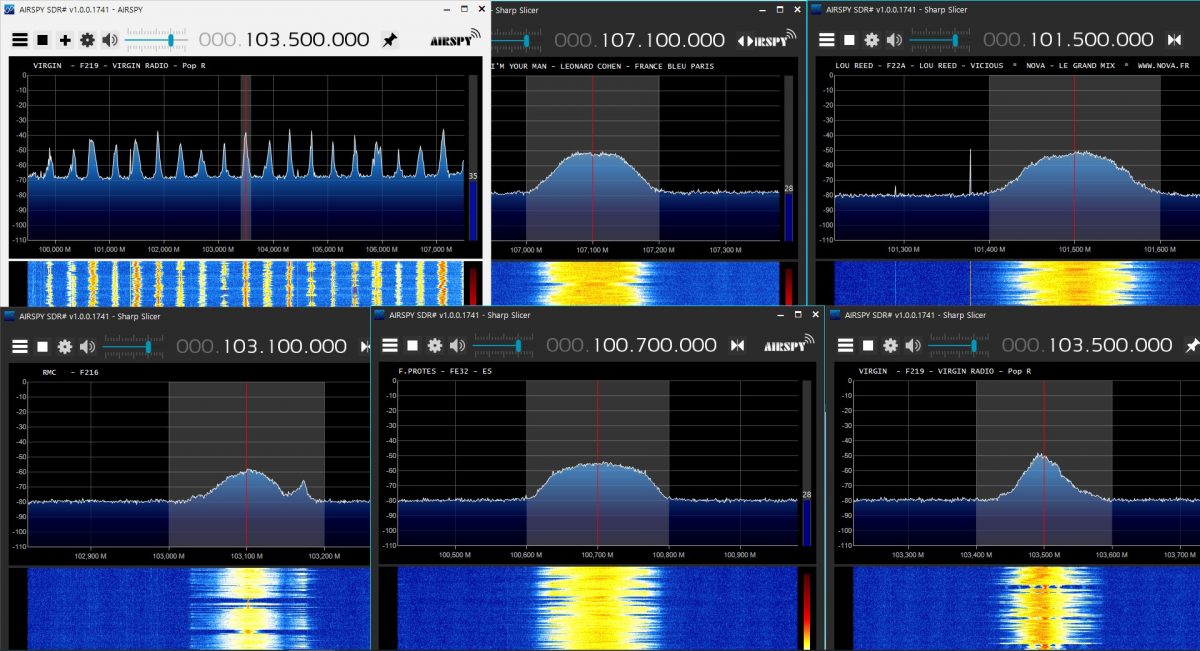Click the '107,100 M' axis label
1200x651 pixels.
[x=592, y=250]
